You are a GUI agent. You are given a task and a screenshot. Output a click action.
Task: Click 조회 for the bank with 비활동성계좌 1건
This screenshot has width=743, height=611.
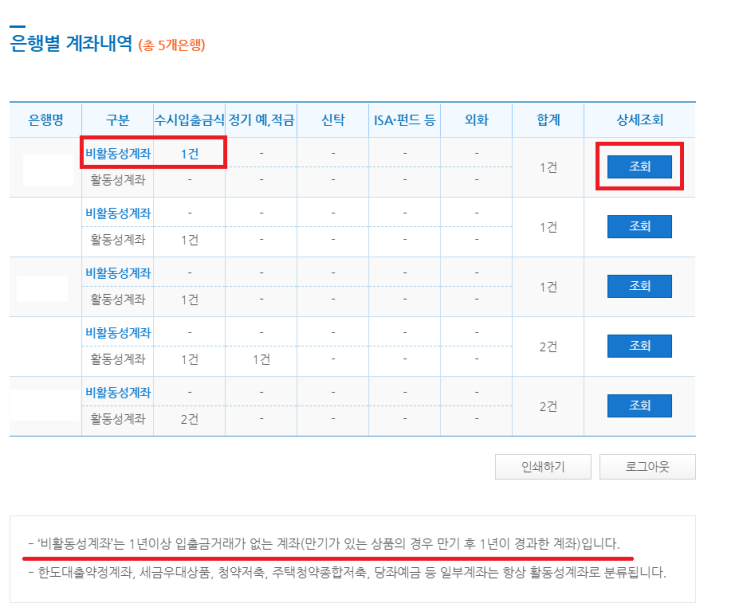639,166
